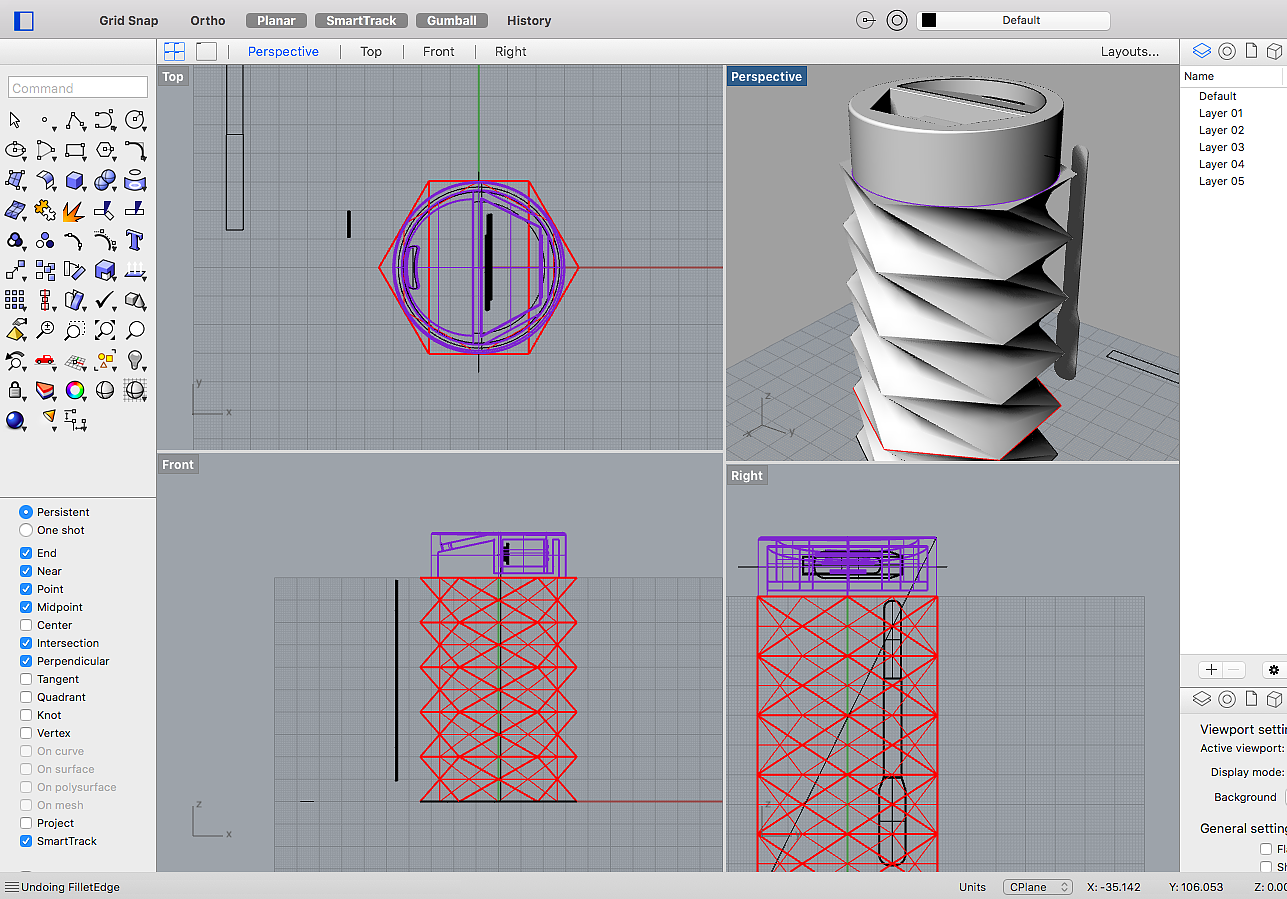Select the Box solid tool
The height and width of the screenshot is (899, 1287).
coord(74,180)
